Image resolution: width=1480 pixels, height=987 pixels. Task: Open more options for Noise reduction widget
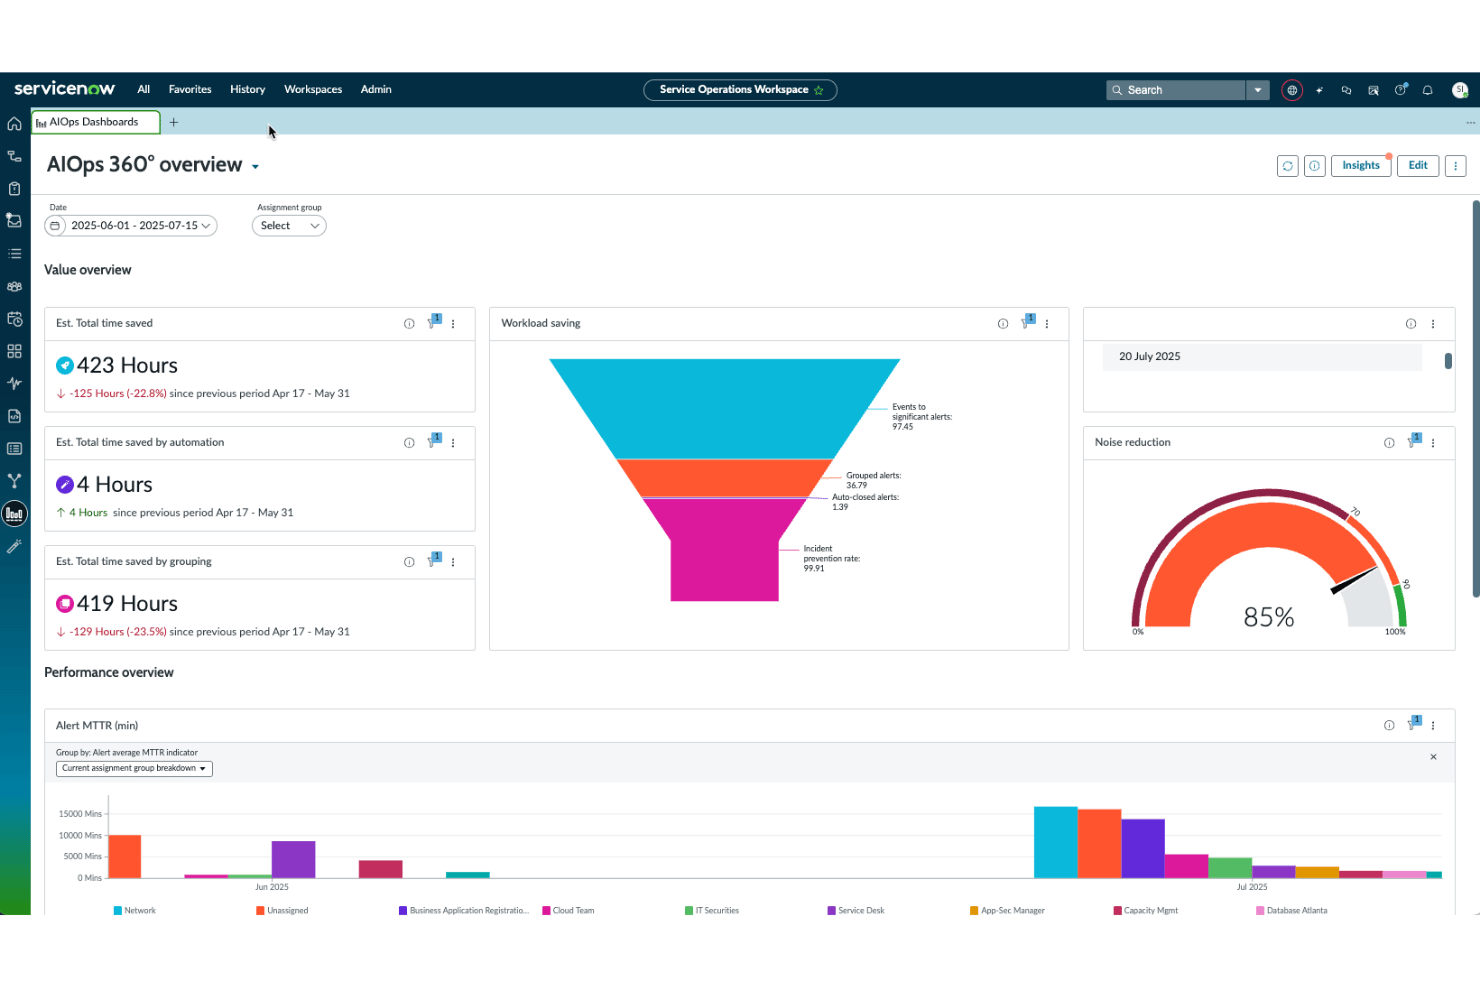(x=1433, y=443)
